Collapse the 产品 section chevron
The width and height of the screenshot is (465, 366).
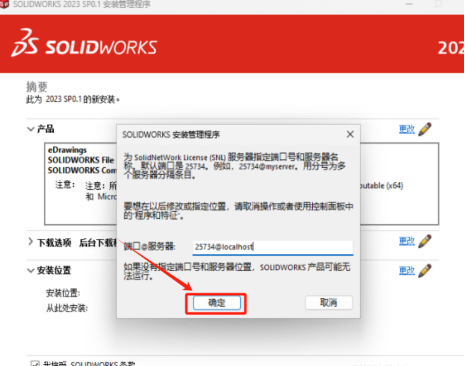[31, 129]
